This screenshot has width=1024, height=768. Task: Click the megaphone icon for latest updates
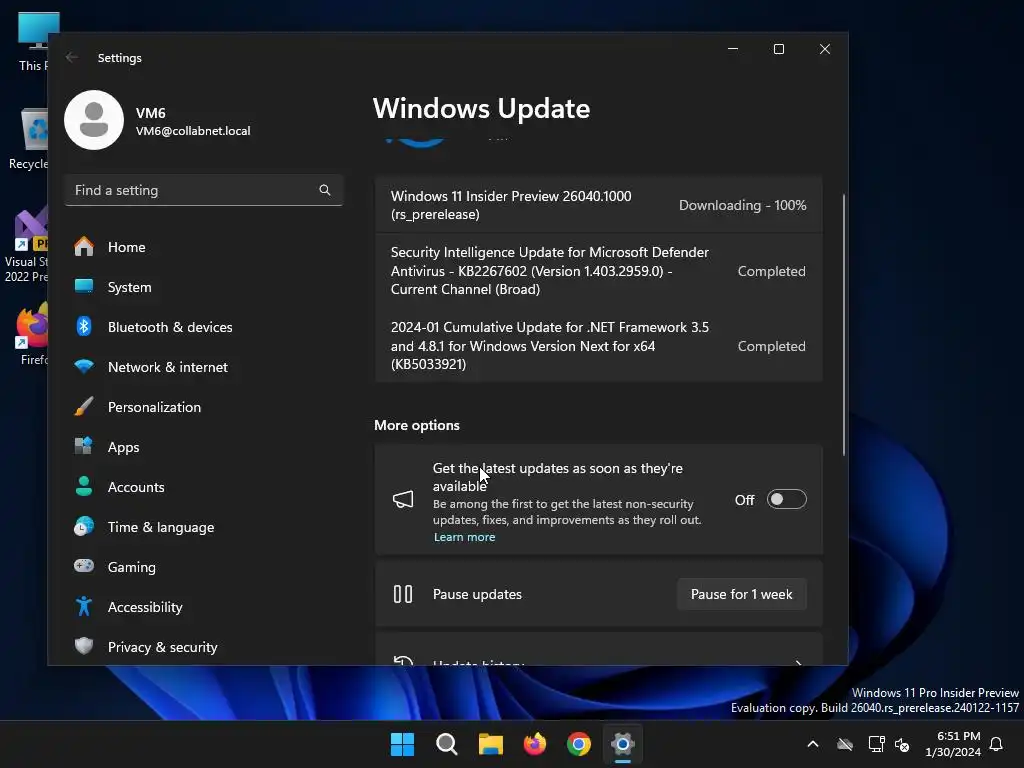coord(403,500)
